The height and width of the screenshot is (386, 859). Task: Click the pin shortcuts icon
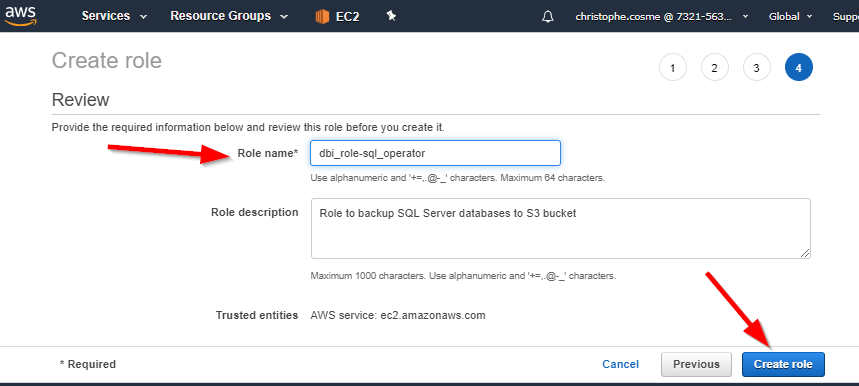(391, 16)
